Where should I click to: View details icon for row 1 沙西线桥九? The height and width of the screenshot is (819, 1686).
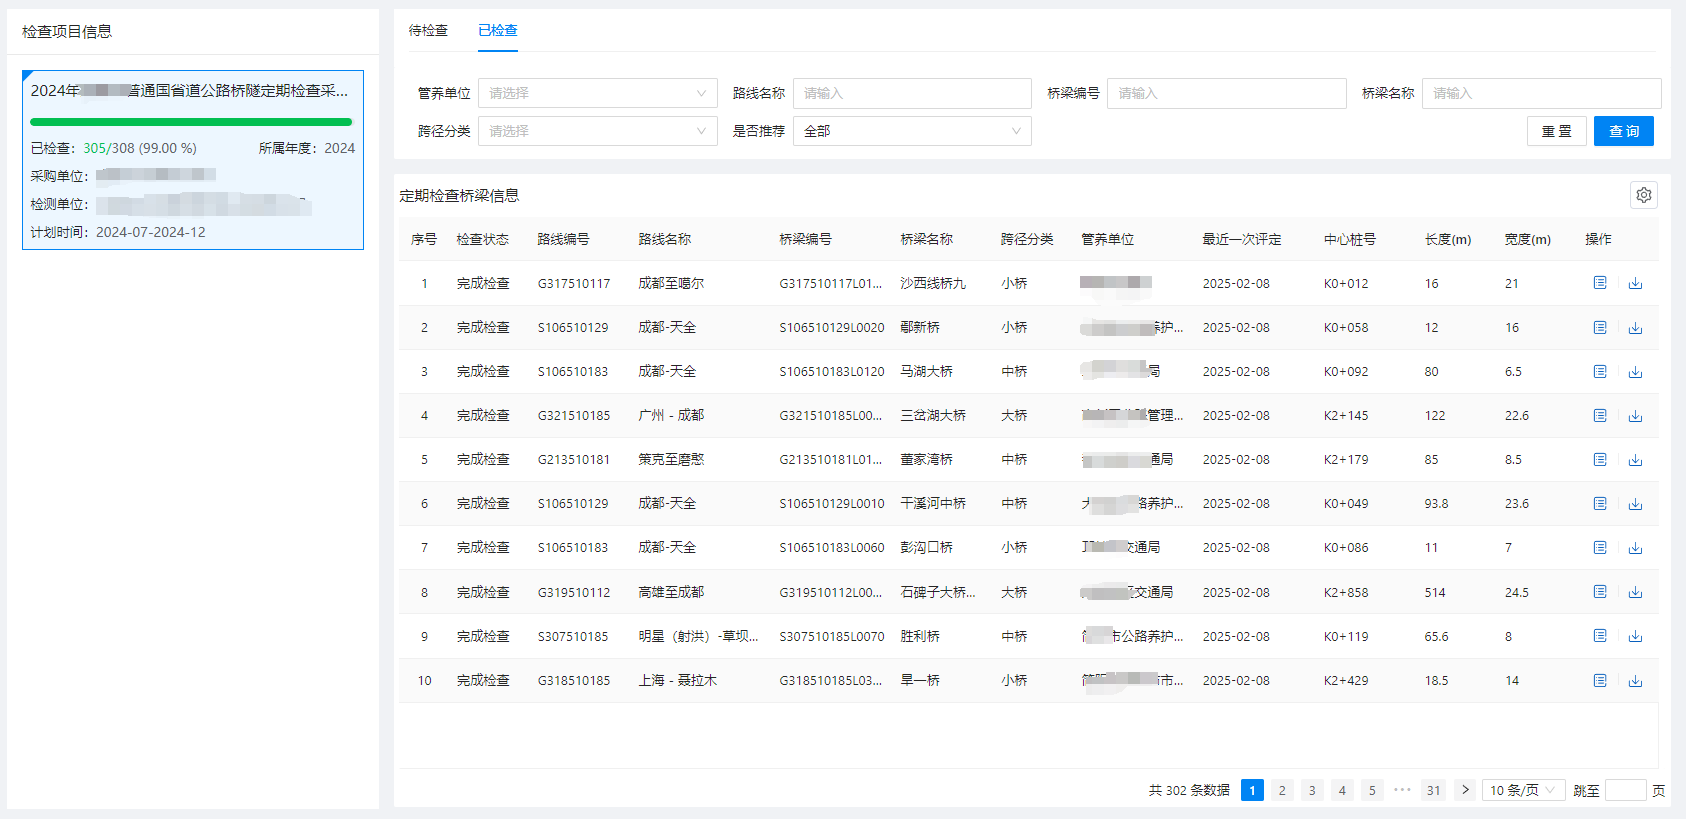1600,283
